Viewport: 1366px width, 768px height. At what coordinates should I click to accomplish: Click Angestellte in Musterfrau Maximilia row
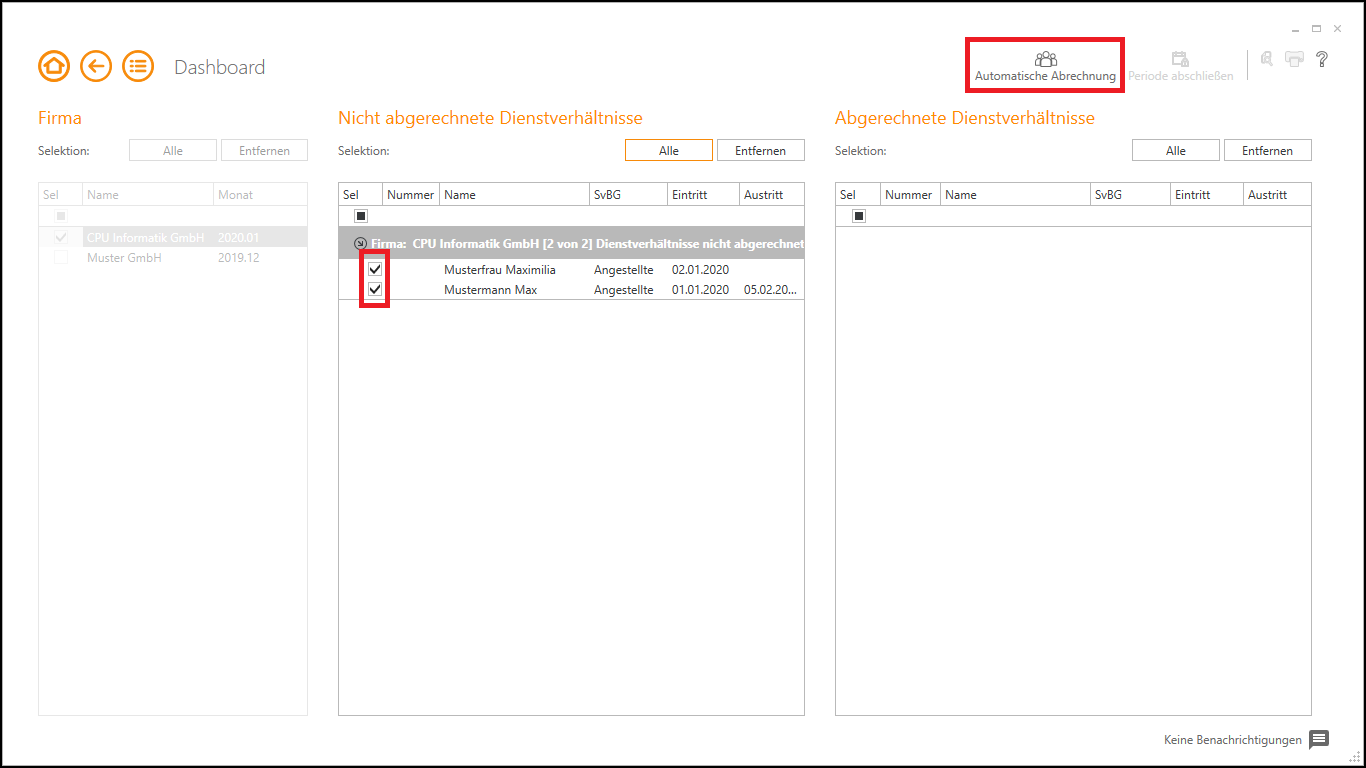coord(623,270)
